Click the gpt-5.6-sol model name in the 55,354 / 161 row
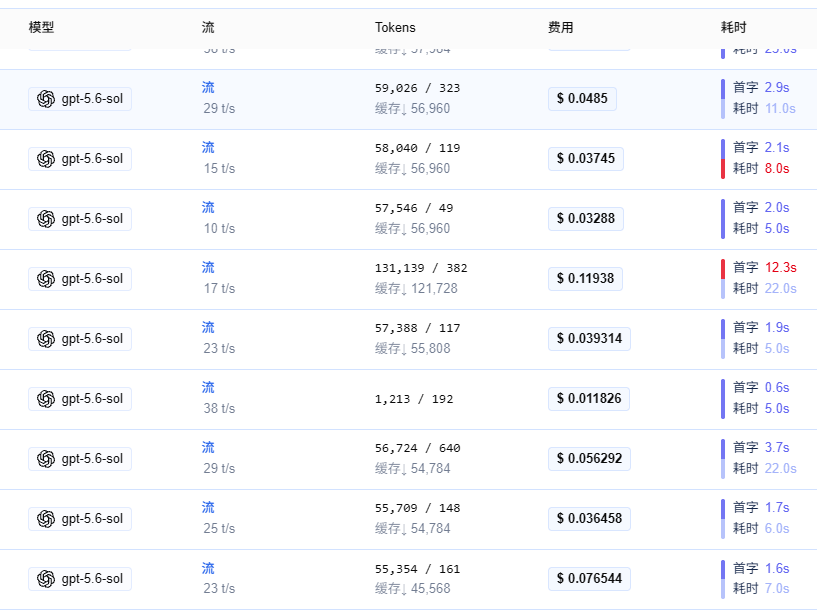Image resolution: width=817 pixels, height=612 pixels. (x=92, y=579)
